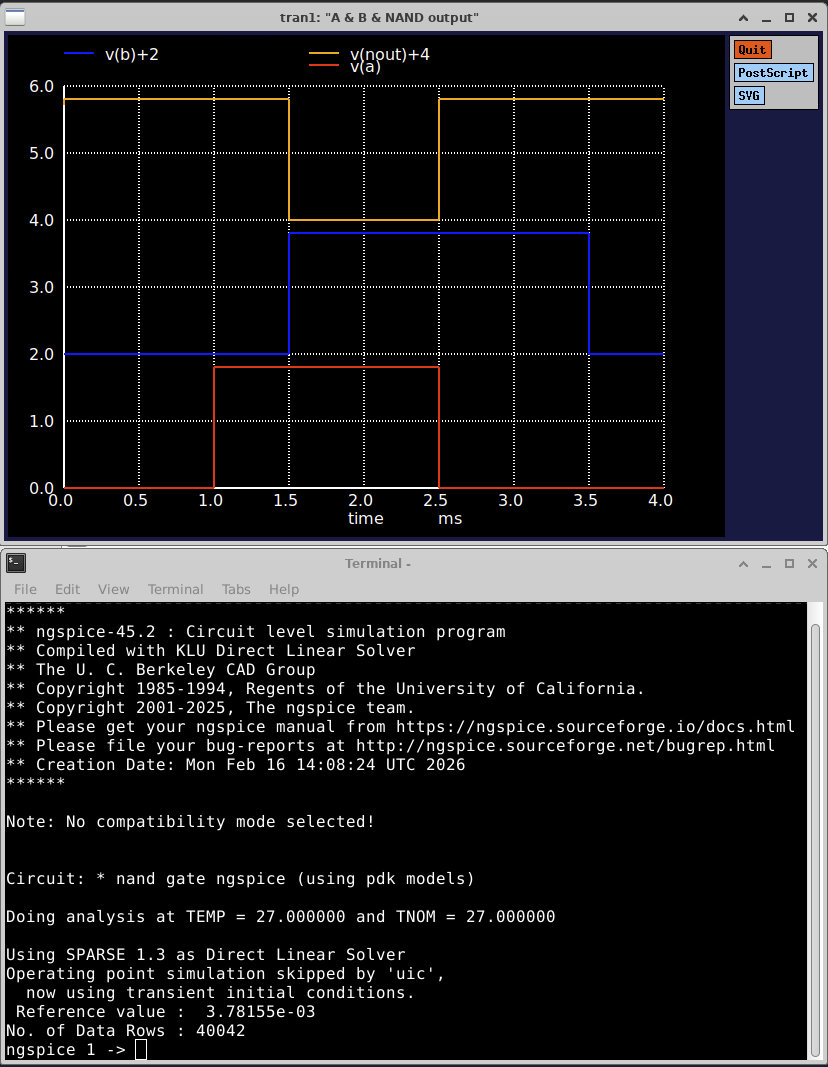This screenshot has width=828, height=1067.
Task: Click the shade arrow on the tran1 plot window
Action: [x=743, y=17]
